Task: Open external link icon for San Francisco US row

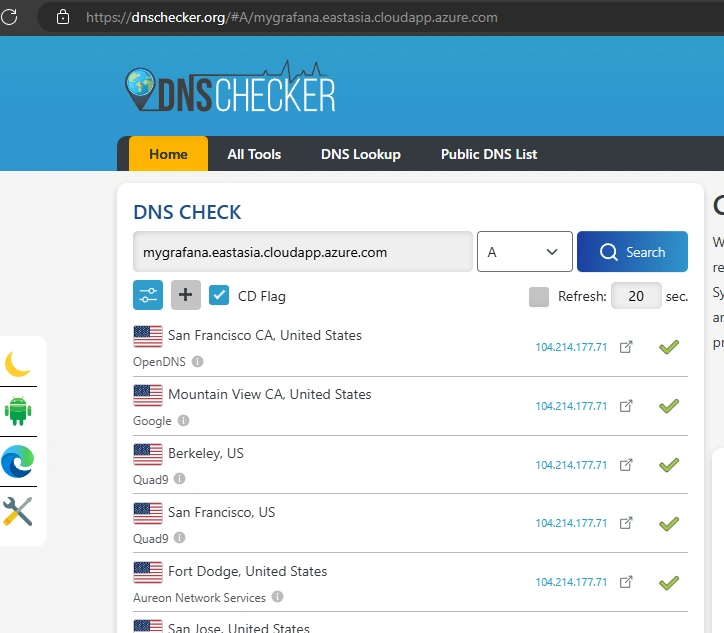Action: 626,523
